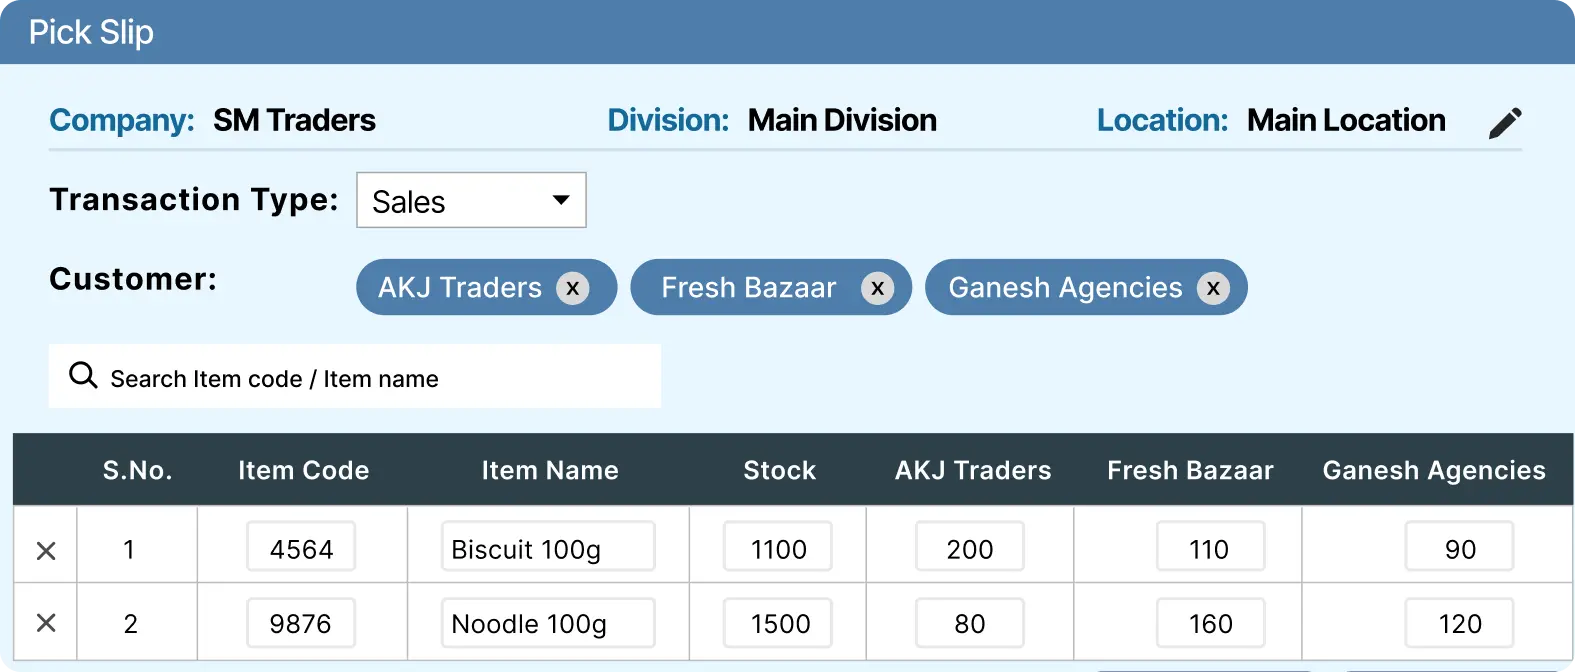Edit AKJ Traders quantity 200 for Biscuit
The height and width of the screenshot is (672, 1575).
(969, 548)
